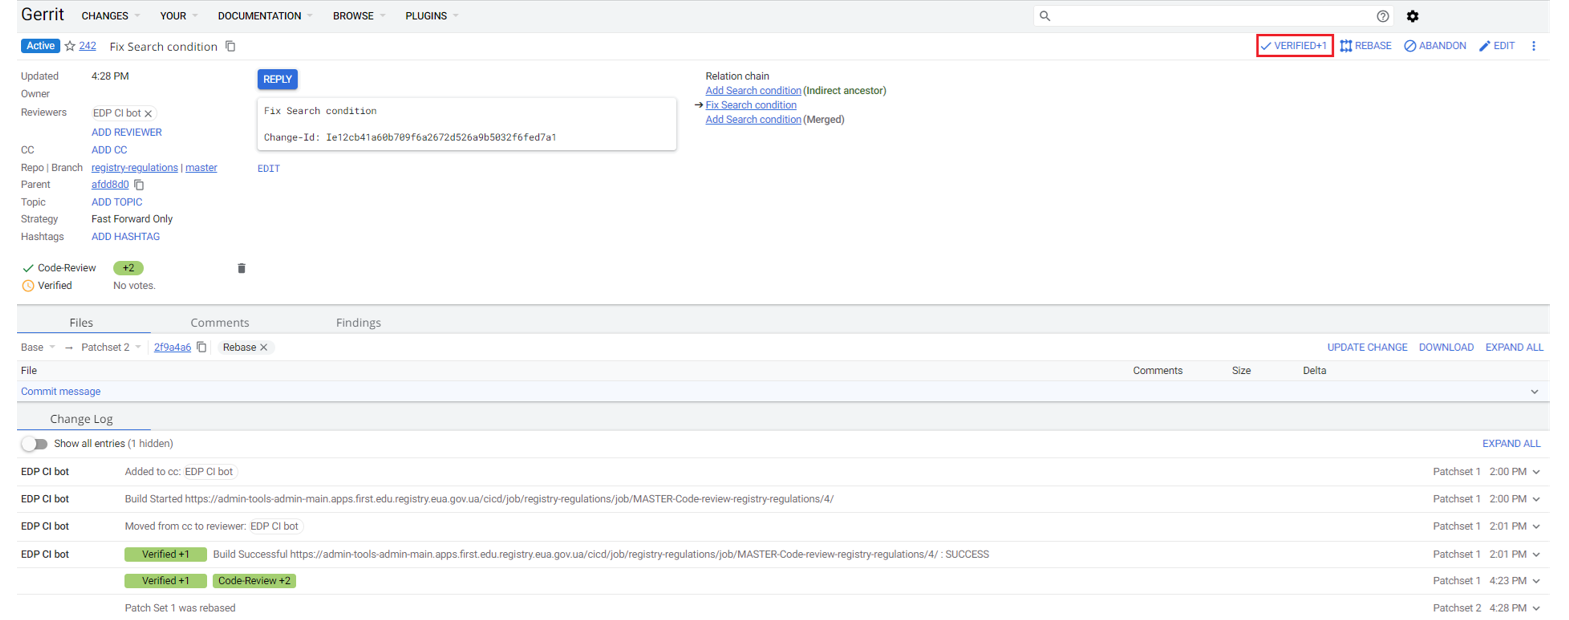Image resolution: width=1569 pixels, height=620 pixels.
Task: Switch to the Comments tab
Action: click(x=219, y=323)
